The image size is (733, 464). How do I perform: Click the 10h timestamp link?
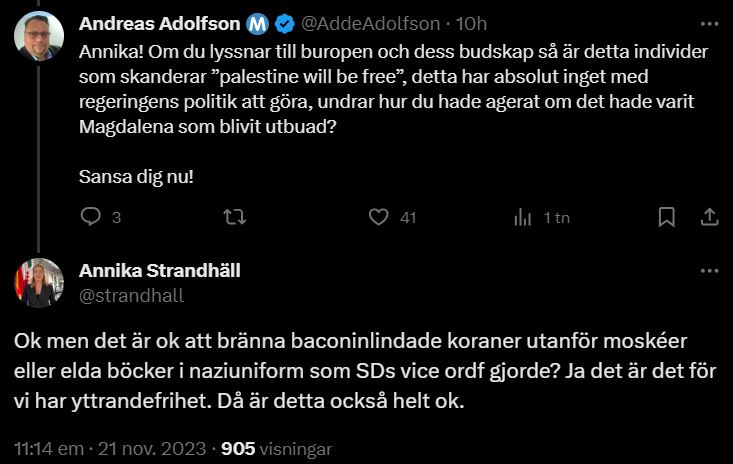[471, 23]
